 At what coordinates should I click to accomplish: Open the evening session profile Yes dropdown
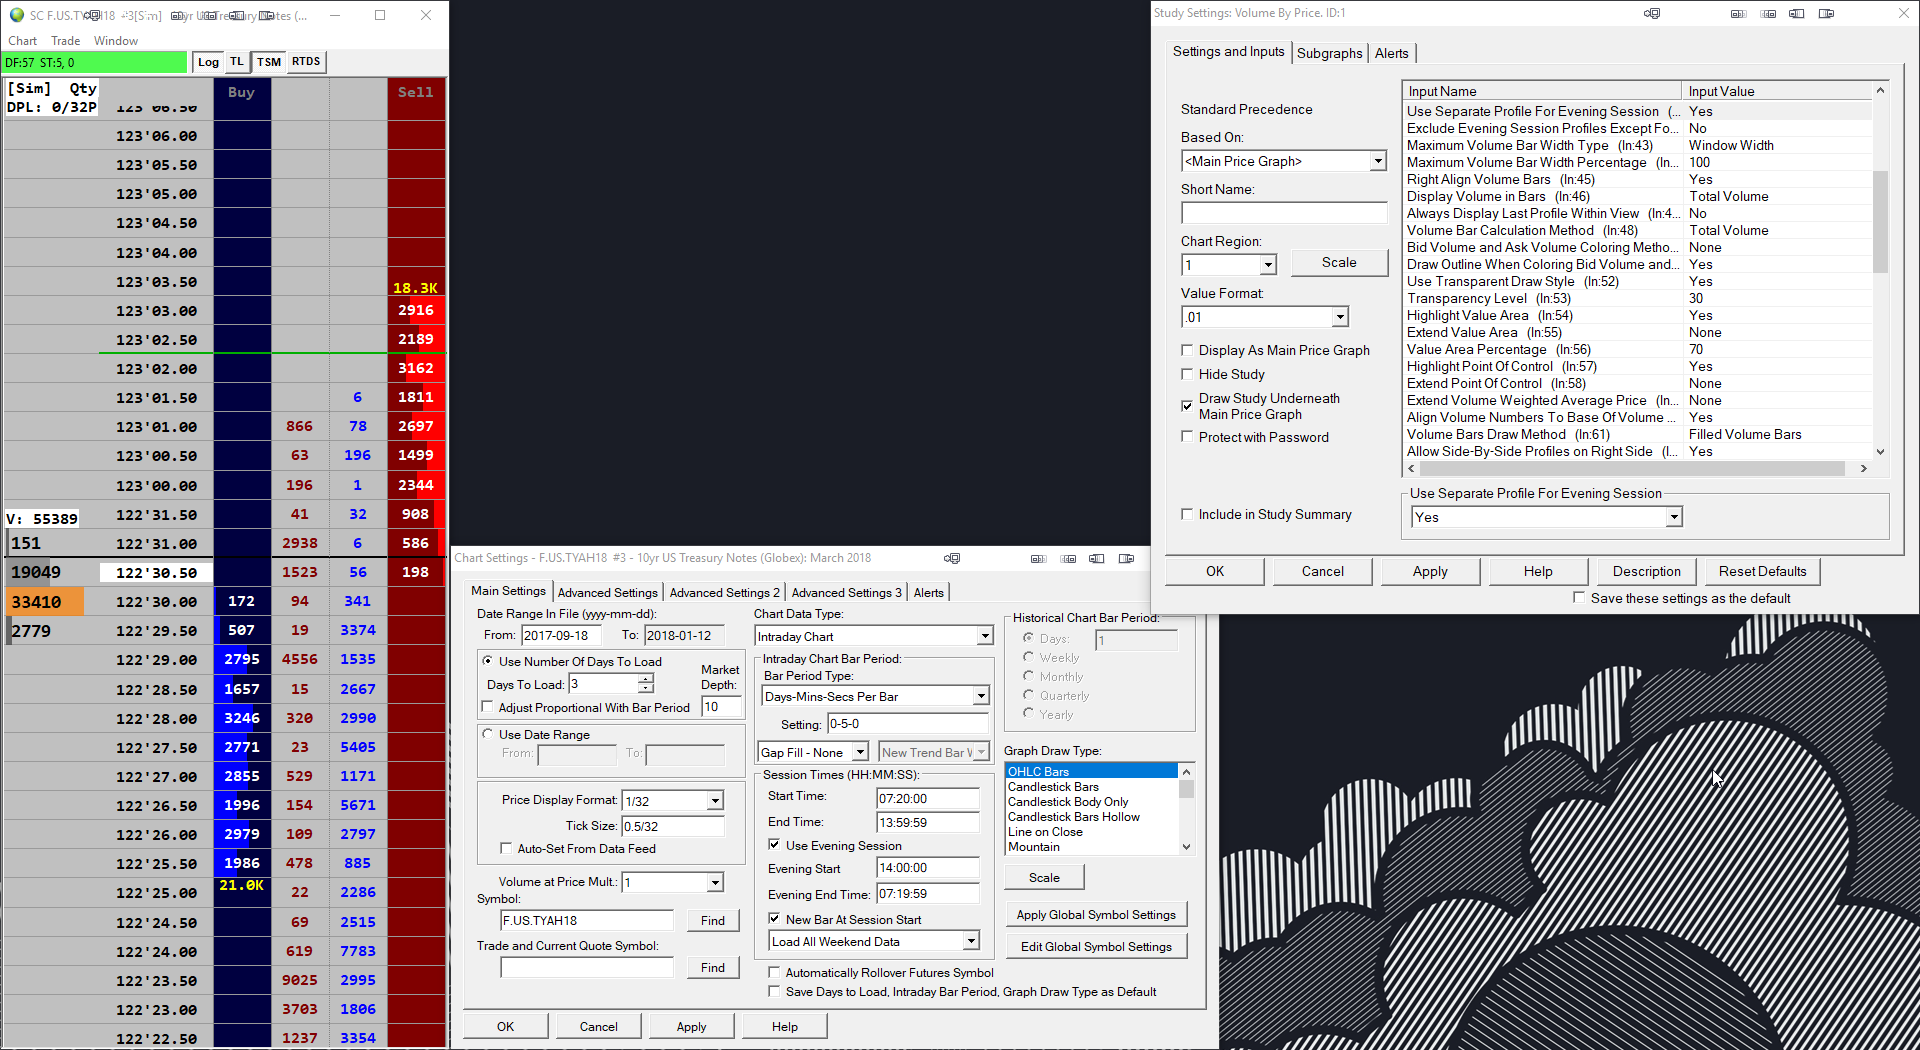pyautogui.click(x=1674, y=517)
